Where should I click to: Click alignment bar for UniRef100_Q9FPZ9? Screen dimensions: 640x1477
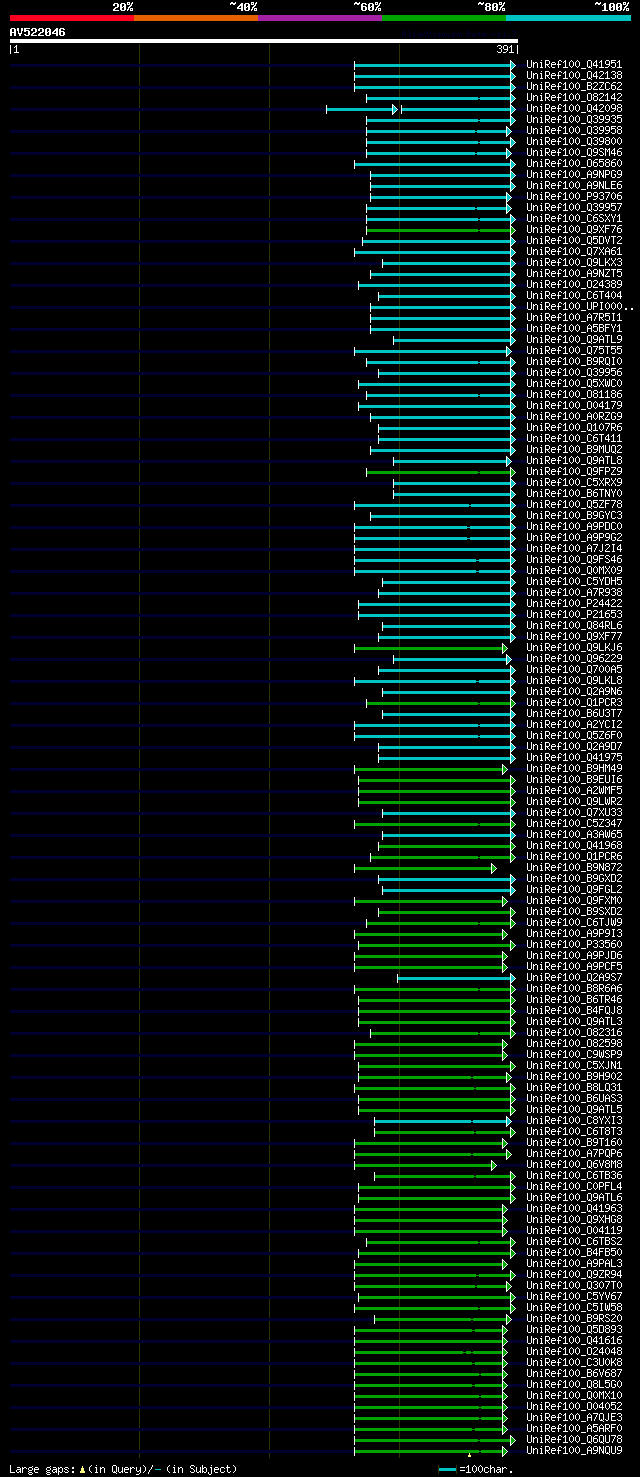pos(440,471)
